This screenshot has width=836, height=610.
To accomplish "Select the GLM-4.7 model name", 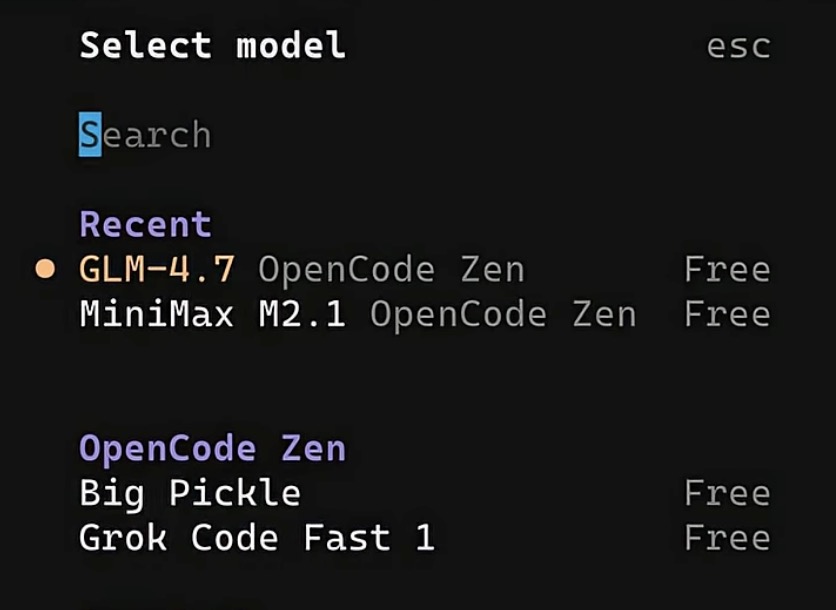I will [x=157, y=269].
